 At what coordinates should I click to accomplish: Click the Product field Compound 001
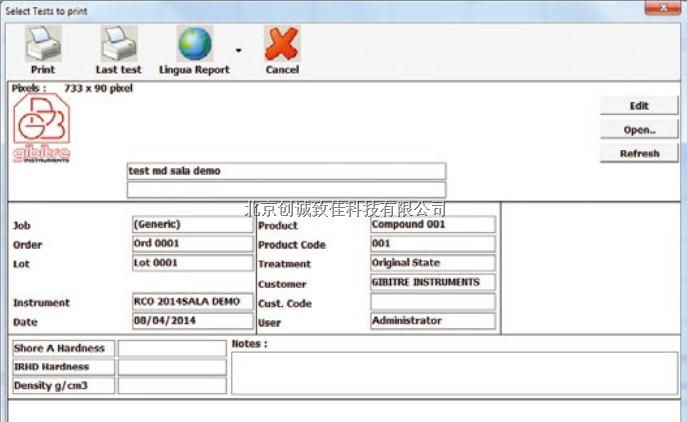click(432, 225)
